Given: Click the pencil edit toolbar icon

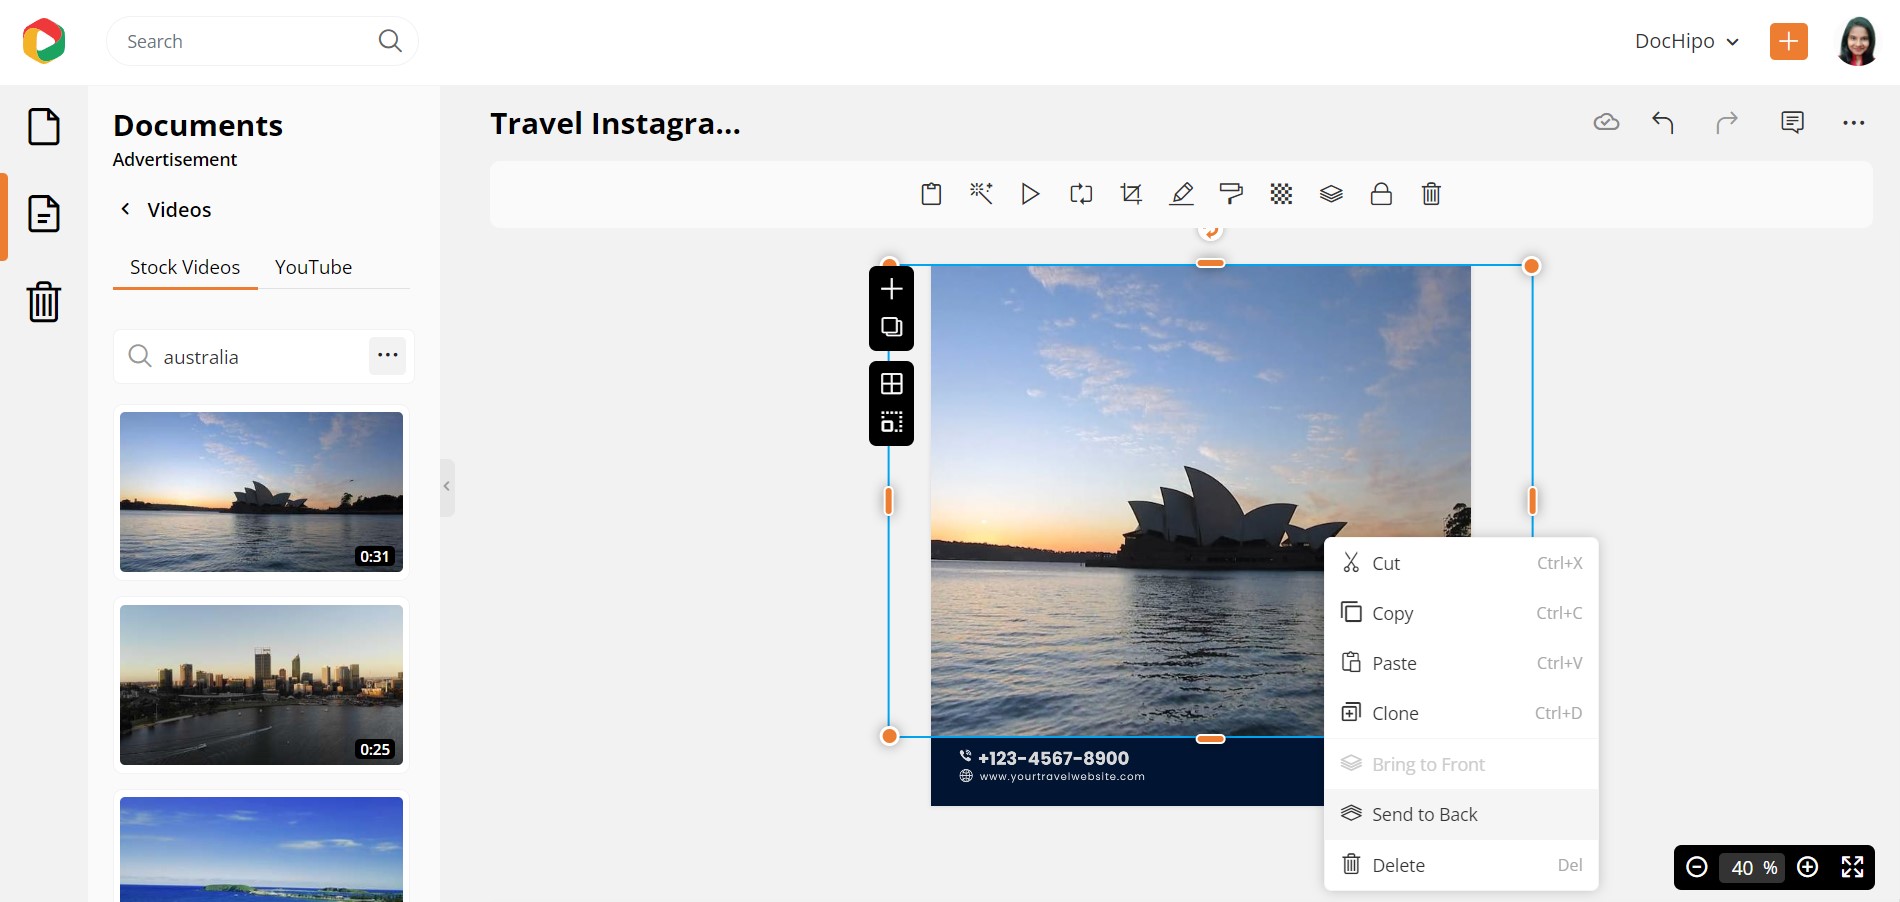Looking at the screenshot, I should [1181, 194].
